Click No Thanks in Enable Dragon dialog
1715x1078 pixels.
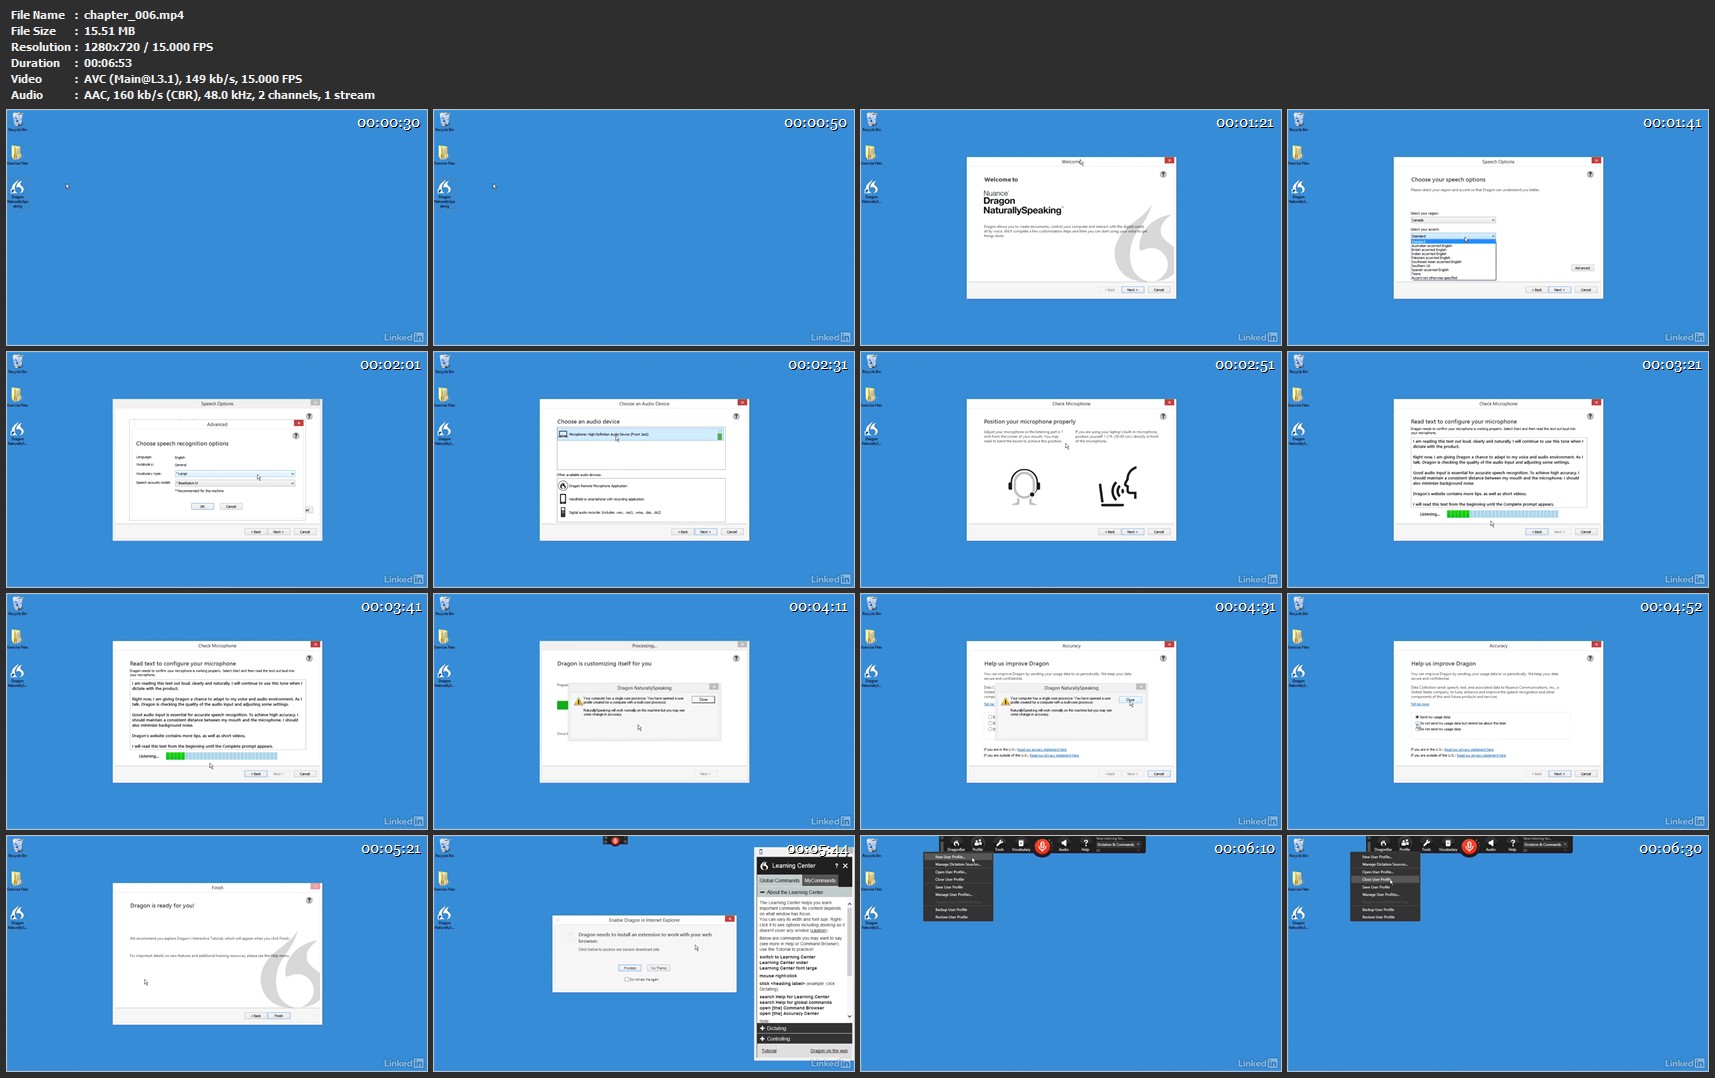click(659, 968)
